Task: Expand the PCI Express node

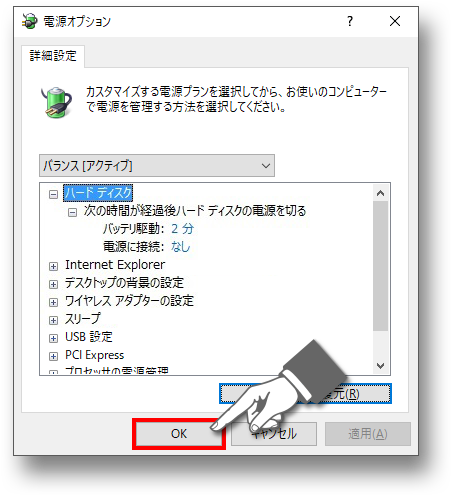Action: coord(53,356)
